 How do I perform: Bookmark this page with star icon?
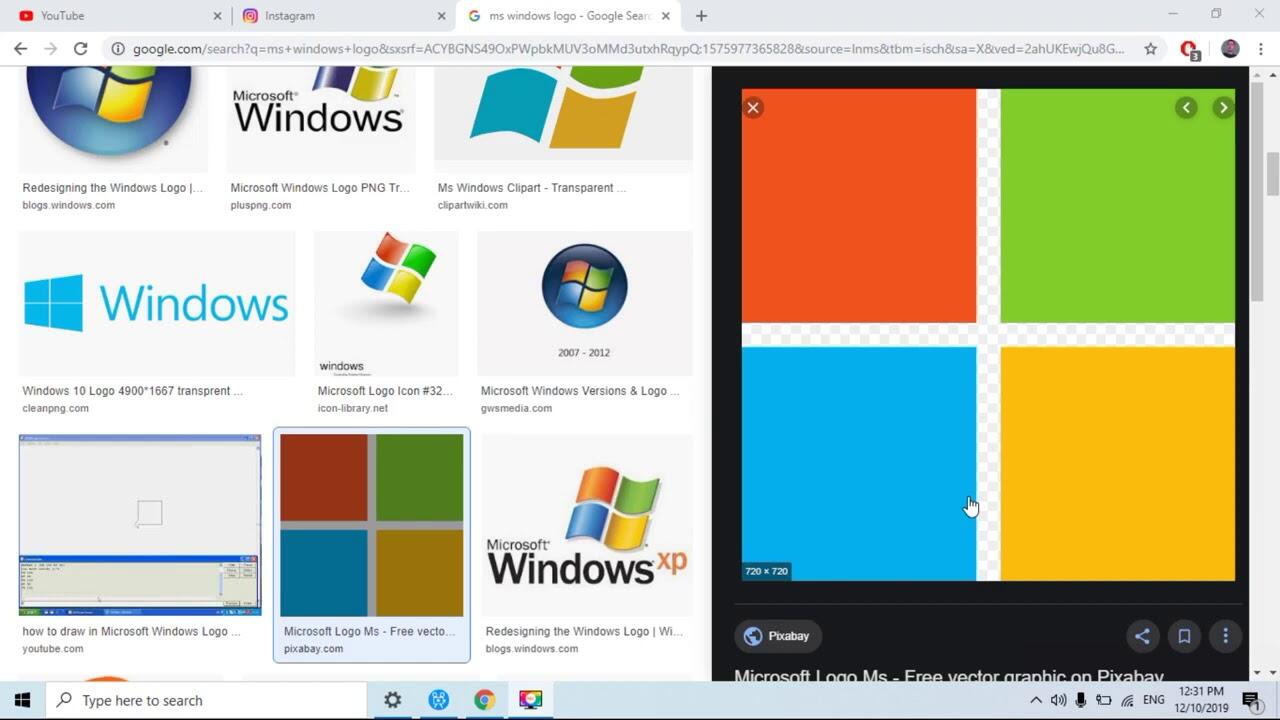(1150, 49)
